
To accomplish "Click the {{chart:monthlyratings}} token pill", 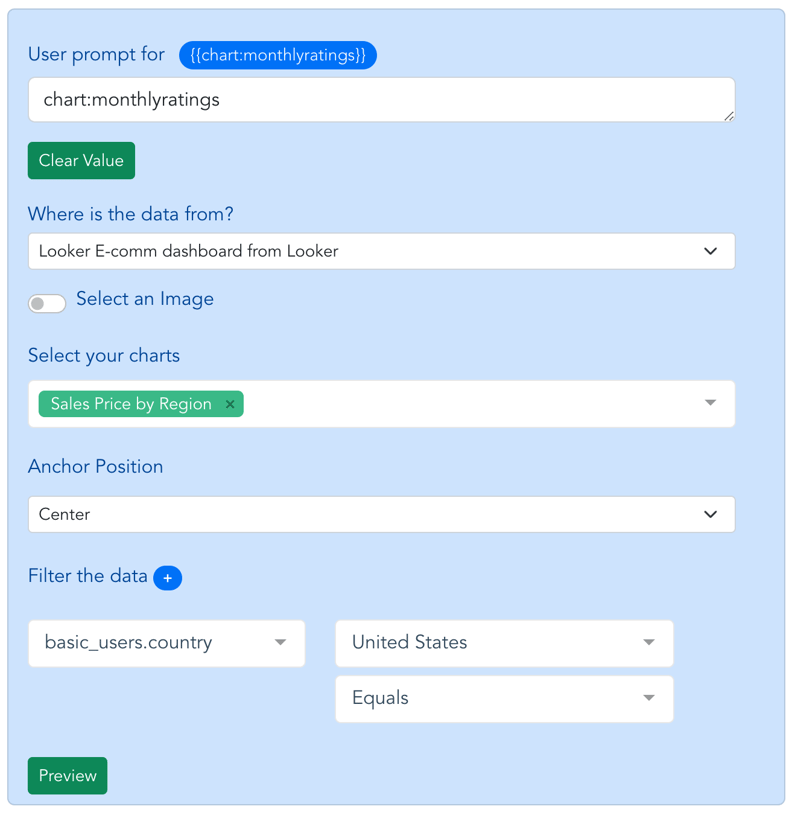I will coord(278,55).
